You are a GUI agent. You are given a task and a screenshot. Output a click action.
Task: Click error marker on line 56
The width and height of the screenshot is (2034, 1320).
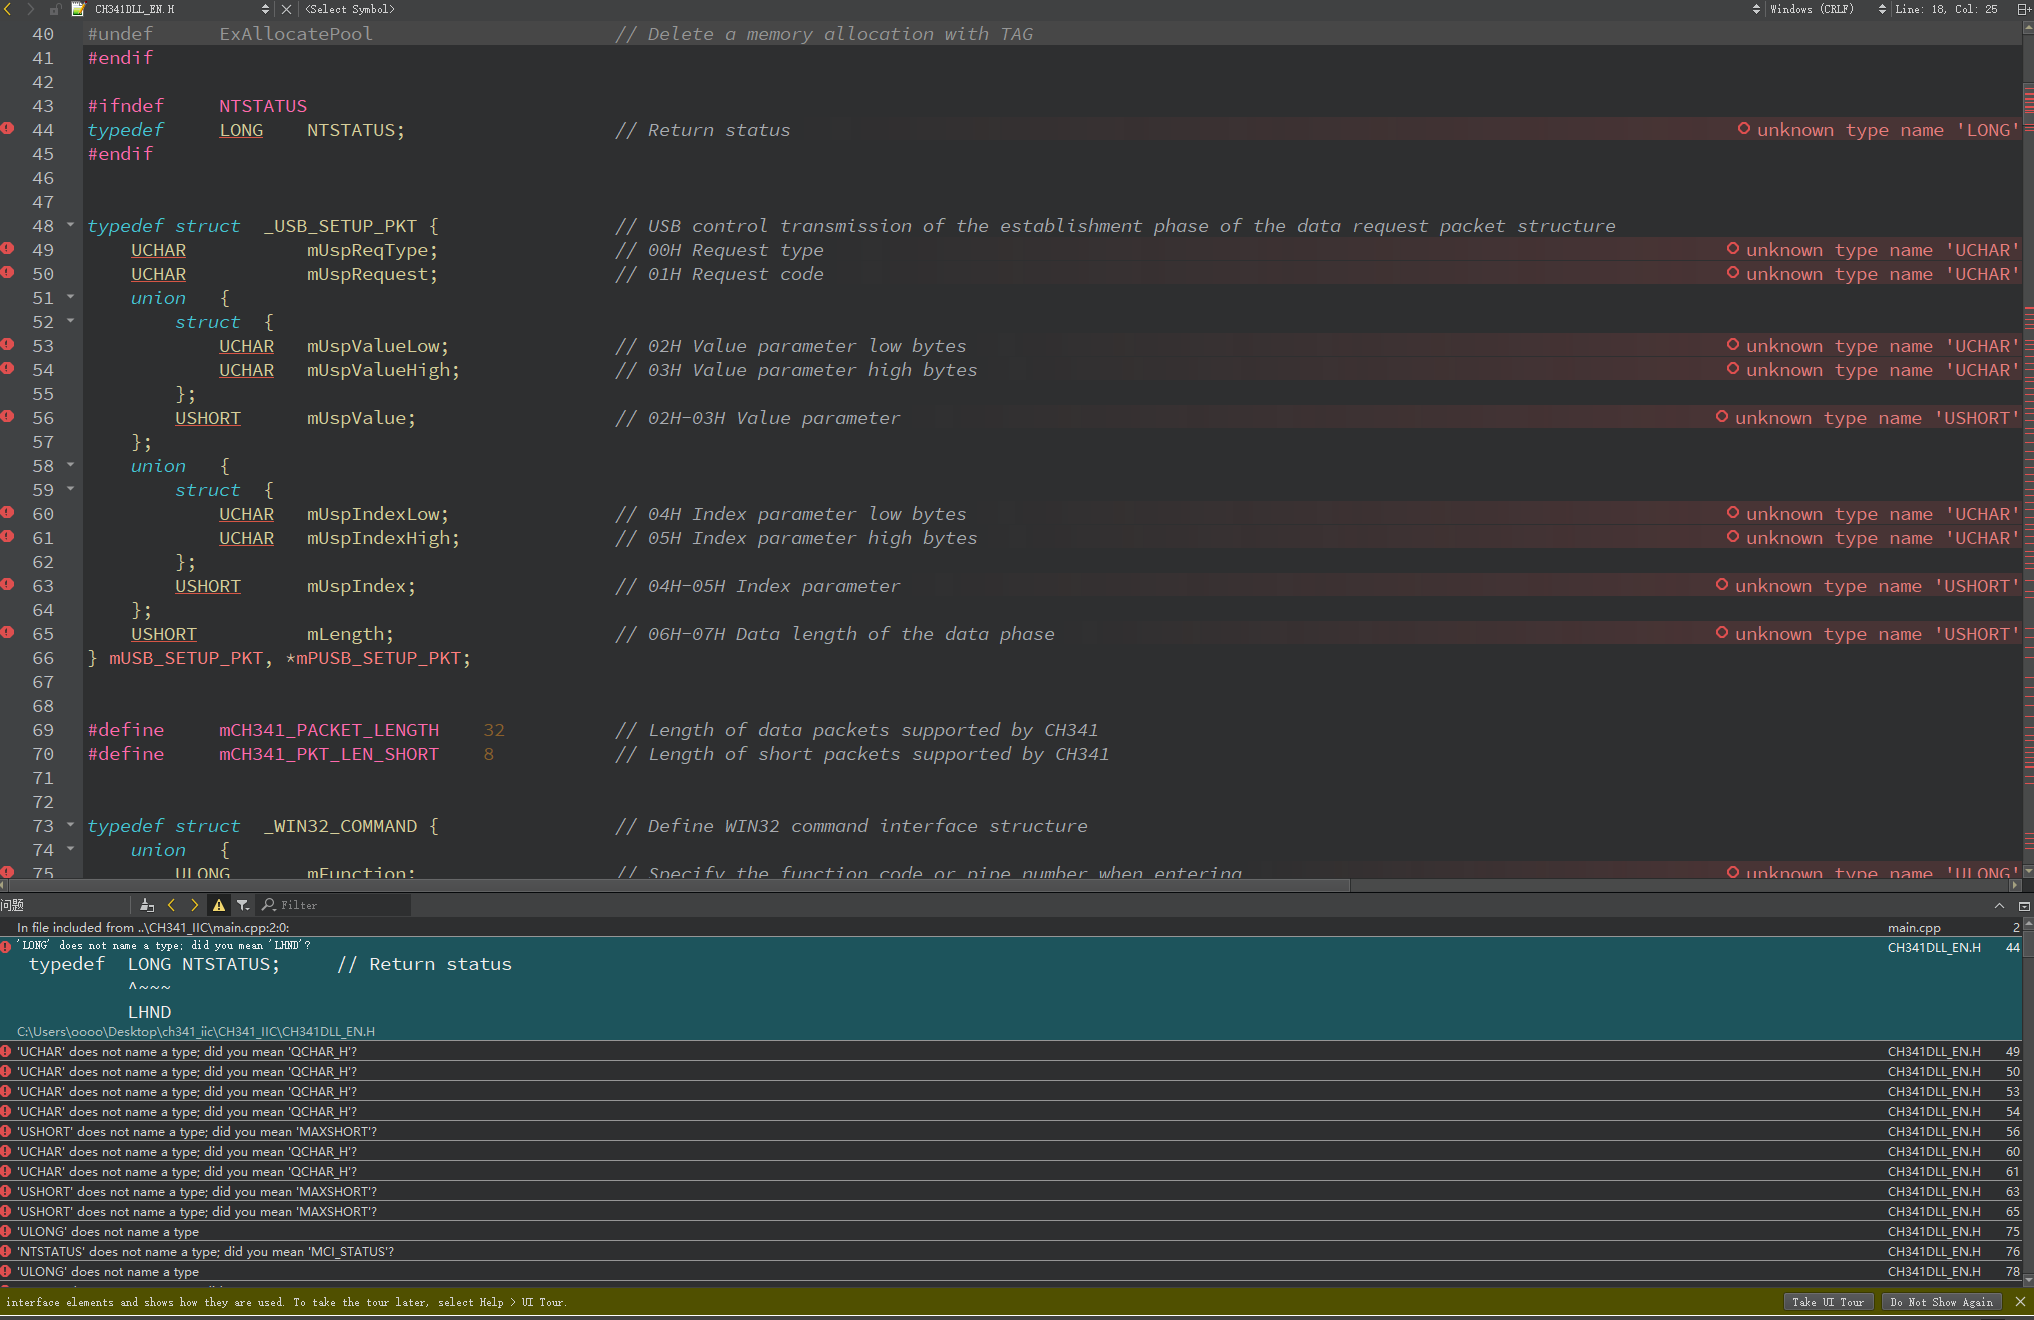tap(7, 416)
